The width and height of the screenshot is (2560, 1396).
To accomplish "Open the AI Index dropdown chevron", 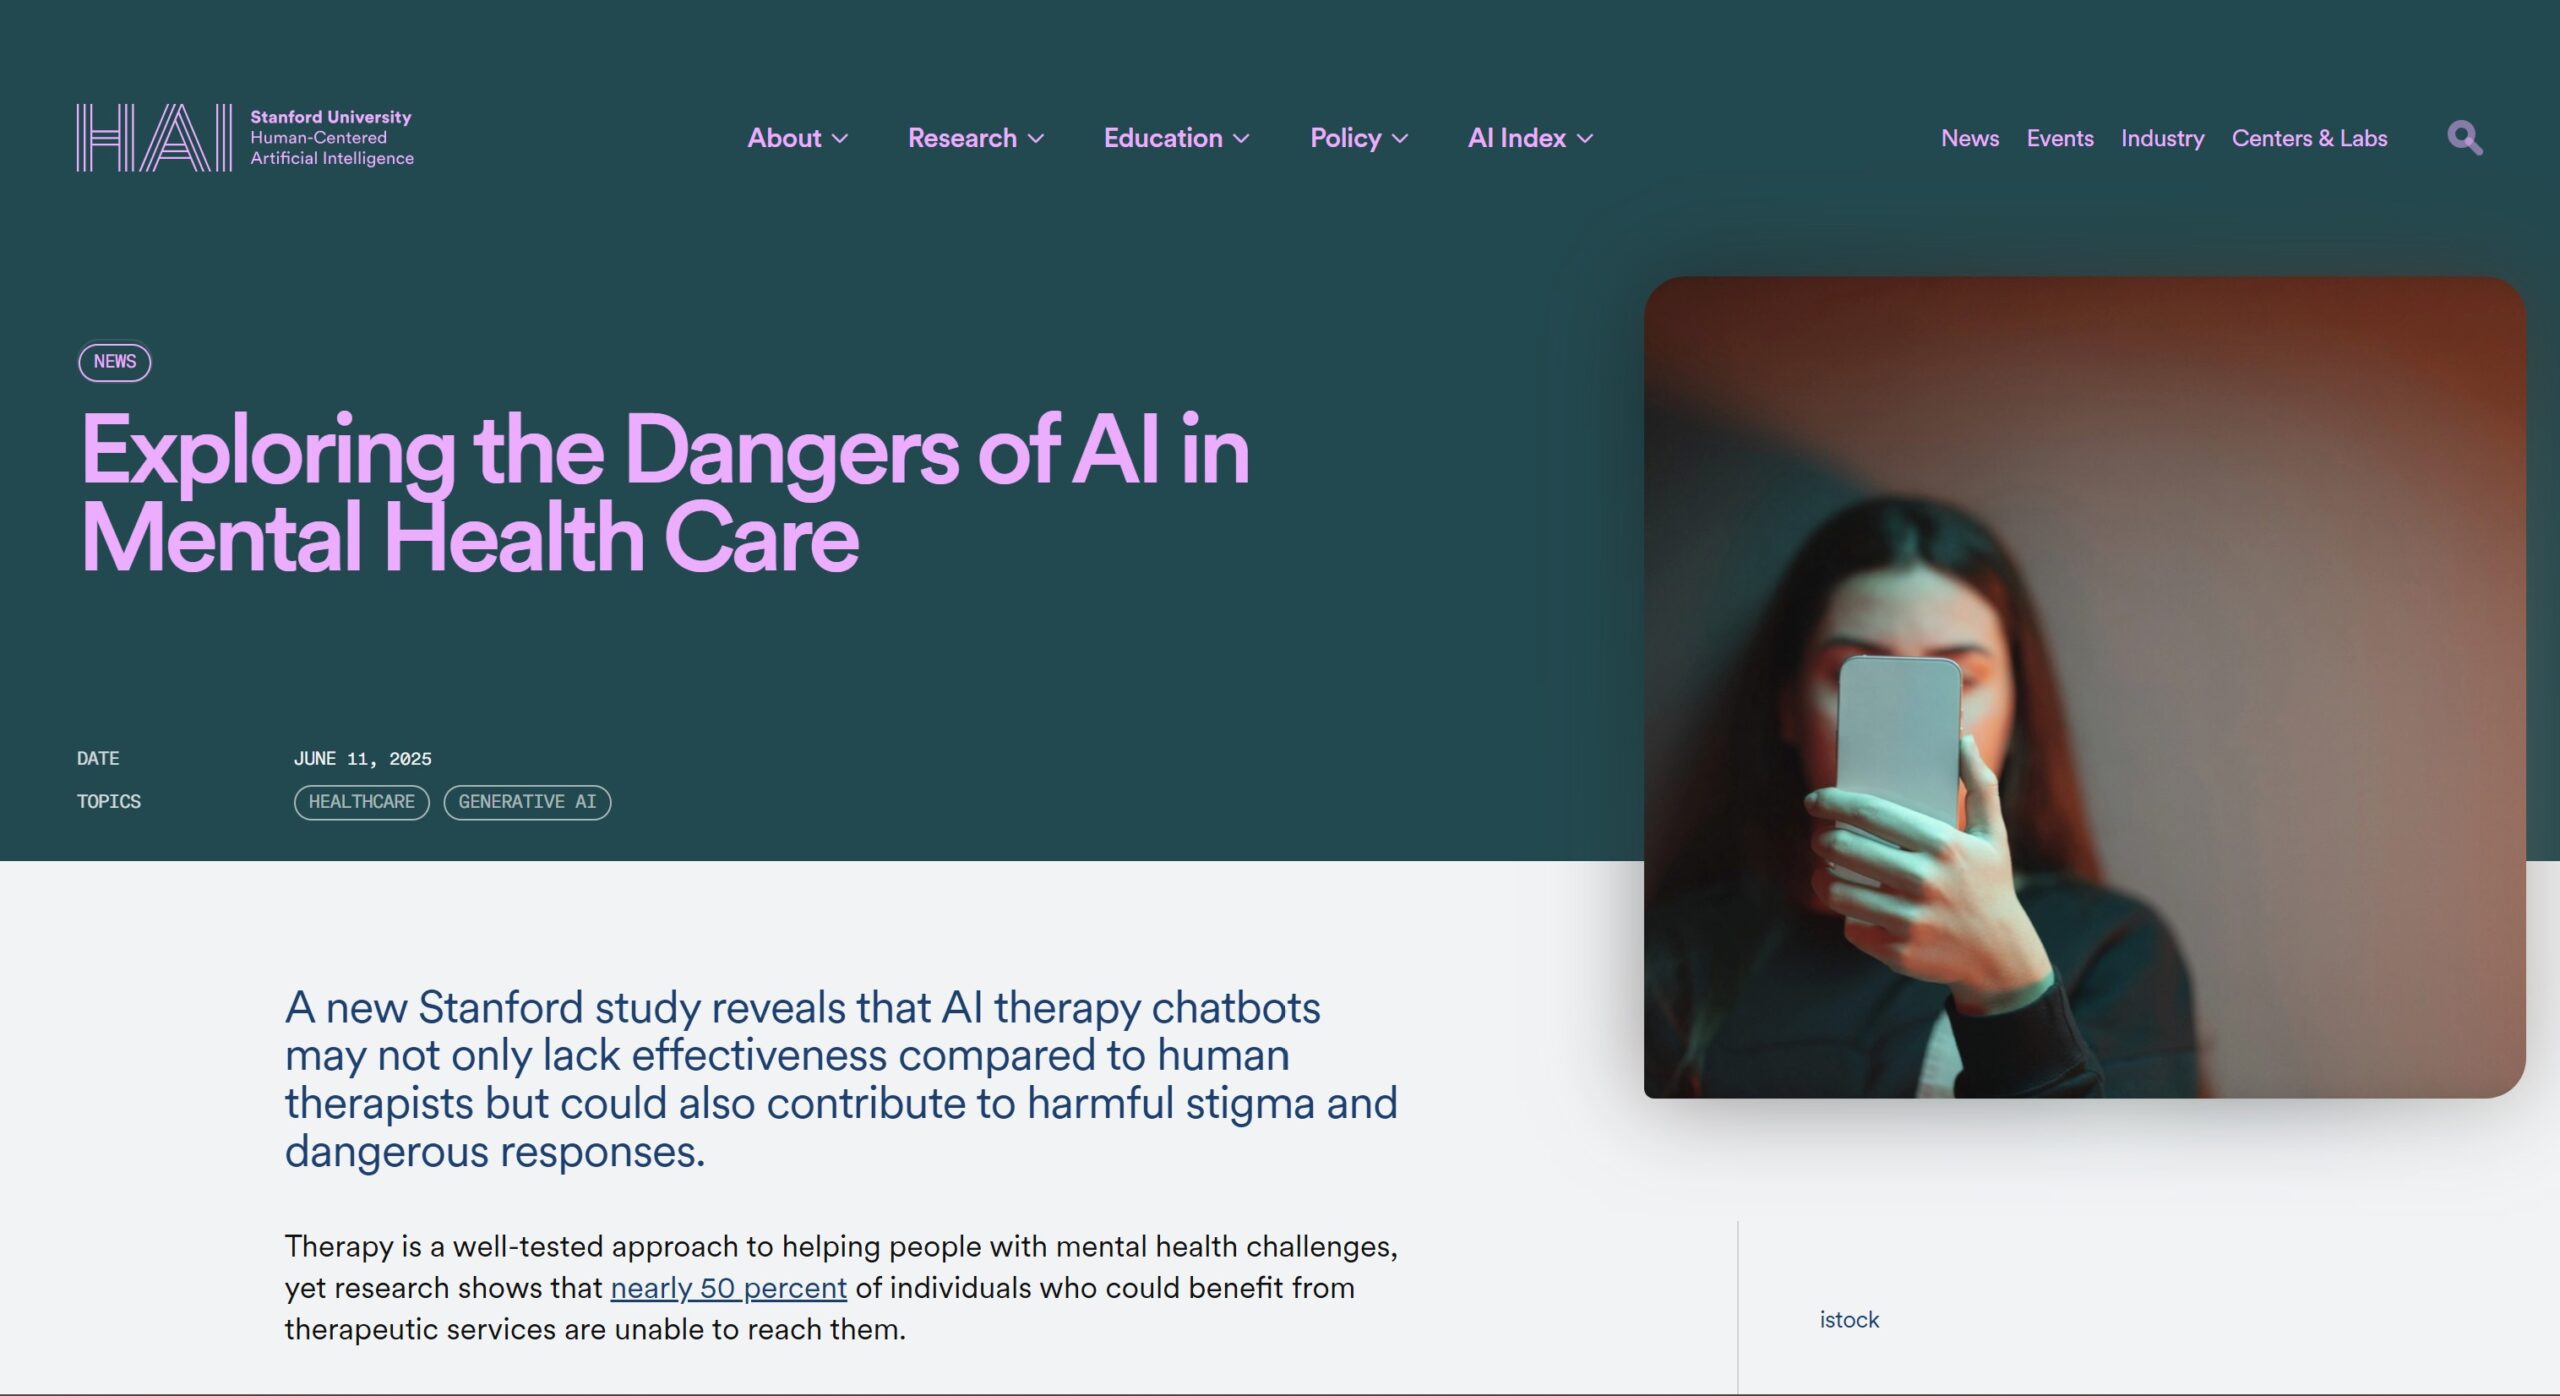I will click(1585, 139).
